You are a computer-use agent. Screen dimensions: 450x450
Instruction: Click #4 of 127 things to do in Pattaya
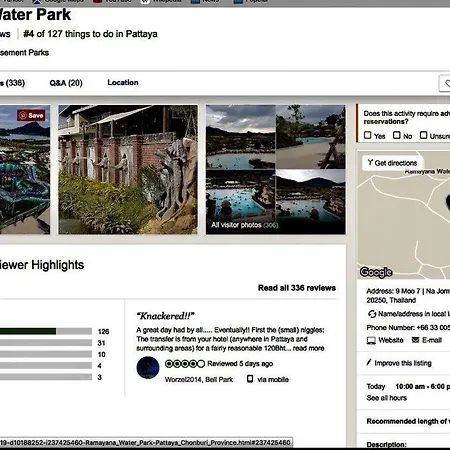[x=90, y=34]
